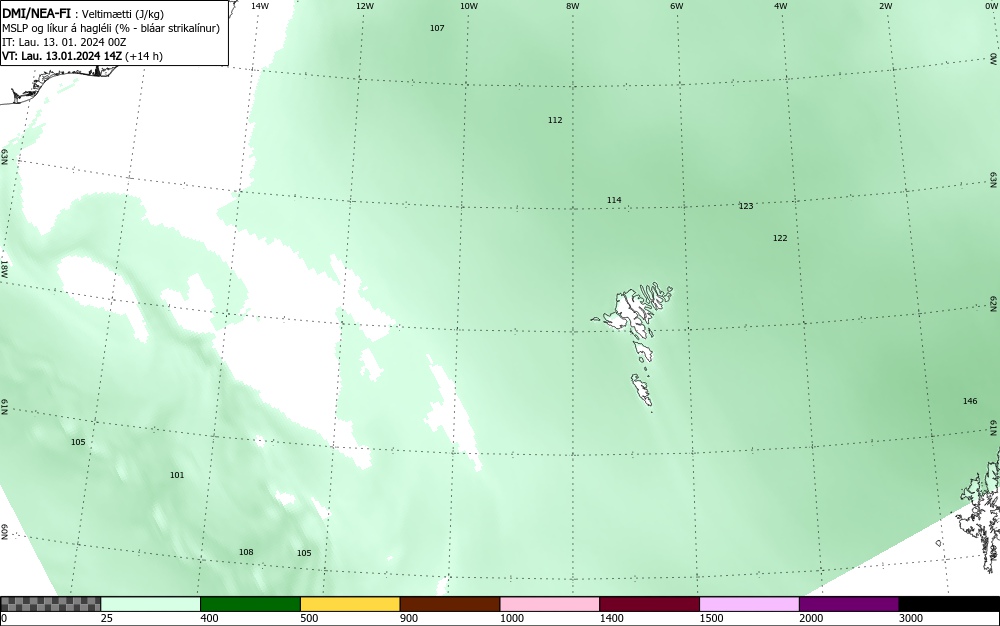Click the 14W longitude label
The height and width of the screenshot is (626, 1000).
260,6
